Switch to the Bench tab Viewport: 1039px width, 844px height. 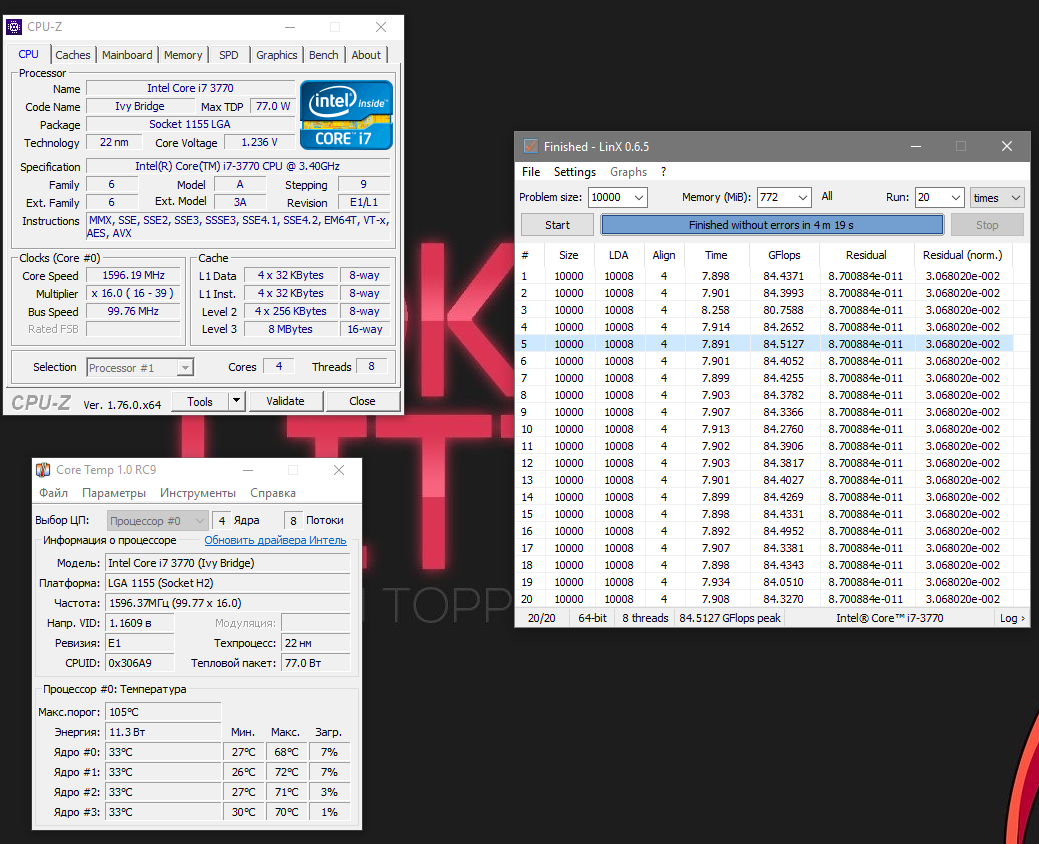323,55
